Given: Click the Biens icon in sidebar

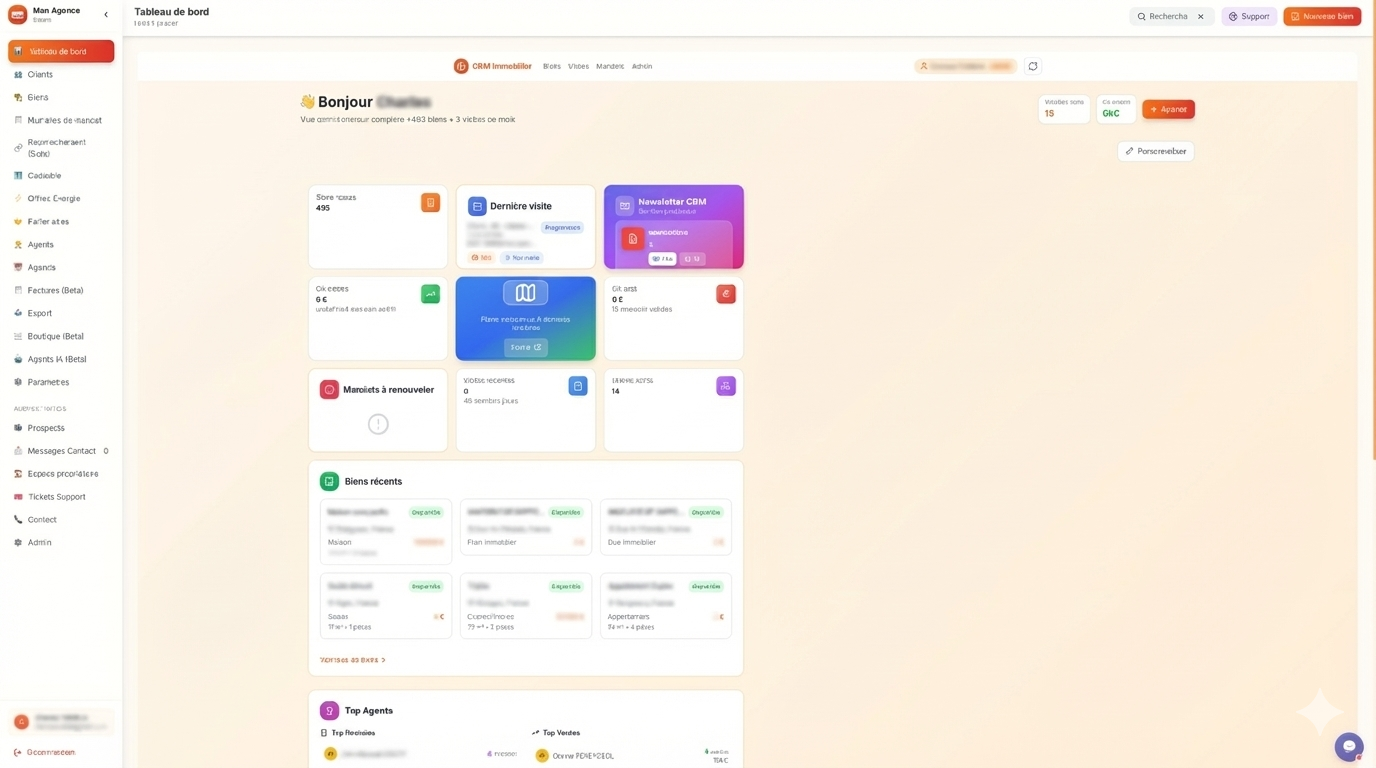Looking at the screenshot, I should (x=18, y=98).
